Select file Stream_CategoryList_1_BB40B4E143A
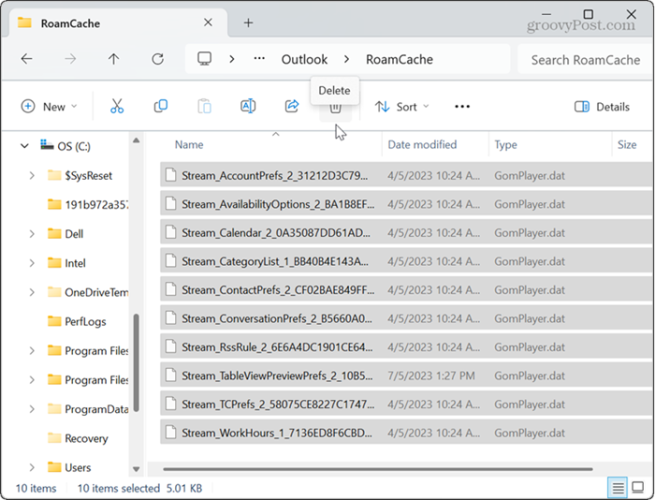This screenshot has height=500, width=655. coord(406,261)
